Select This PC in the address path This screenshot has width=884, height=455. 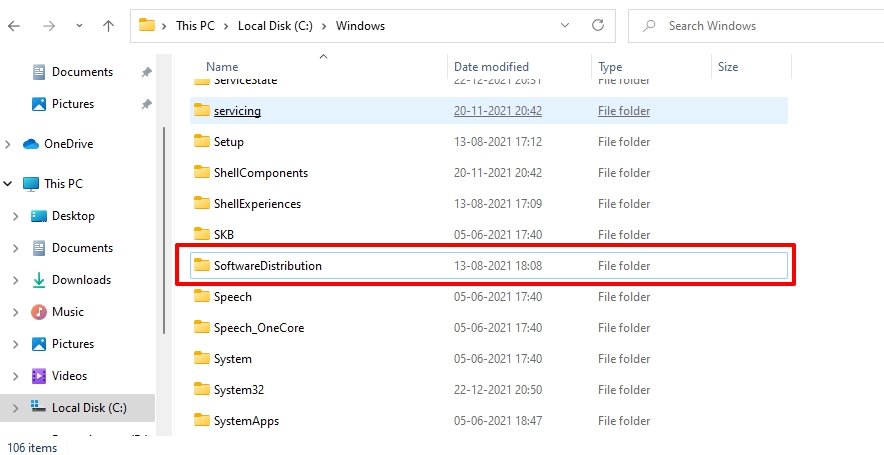[195, 26]
